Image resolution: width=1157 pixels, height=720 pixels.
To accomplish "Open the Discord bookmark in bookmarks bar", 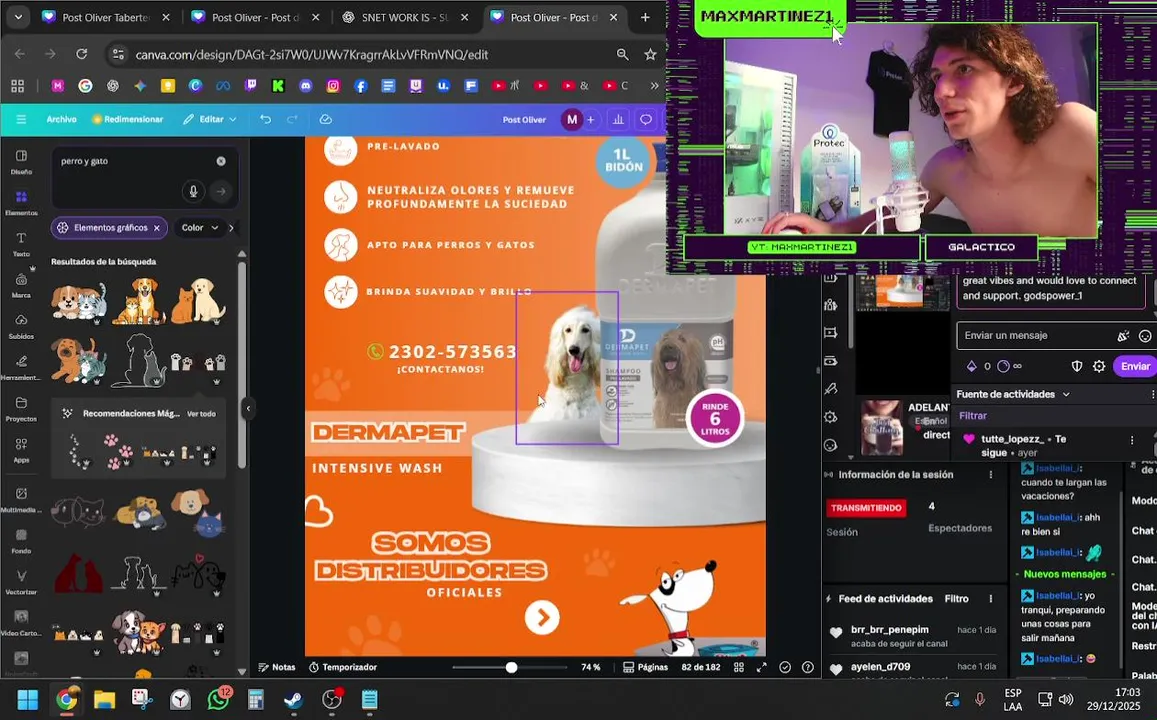I will 305,86.
